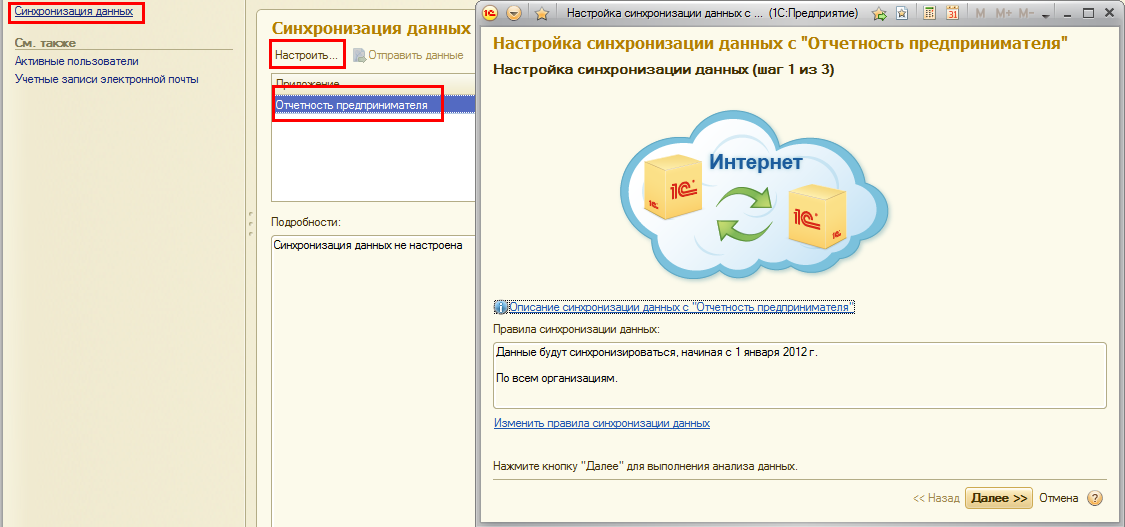Click Отмена to cancel the wizard
The width and height of the screenshot is (1125, 527).
tap(1059, 498)
